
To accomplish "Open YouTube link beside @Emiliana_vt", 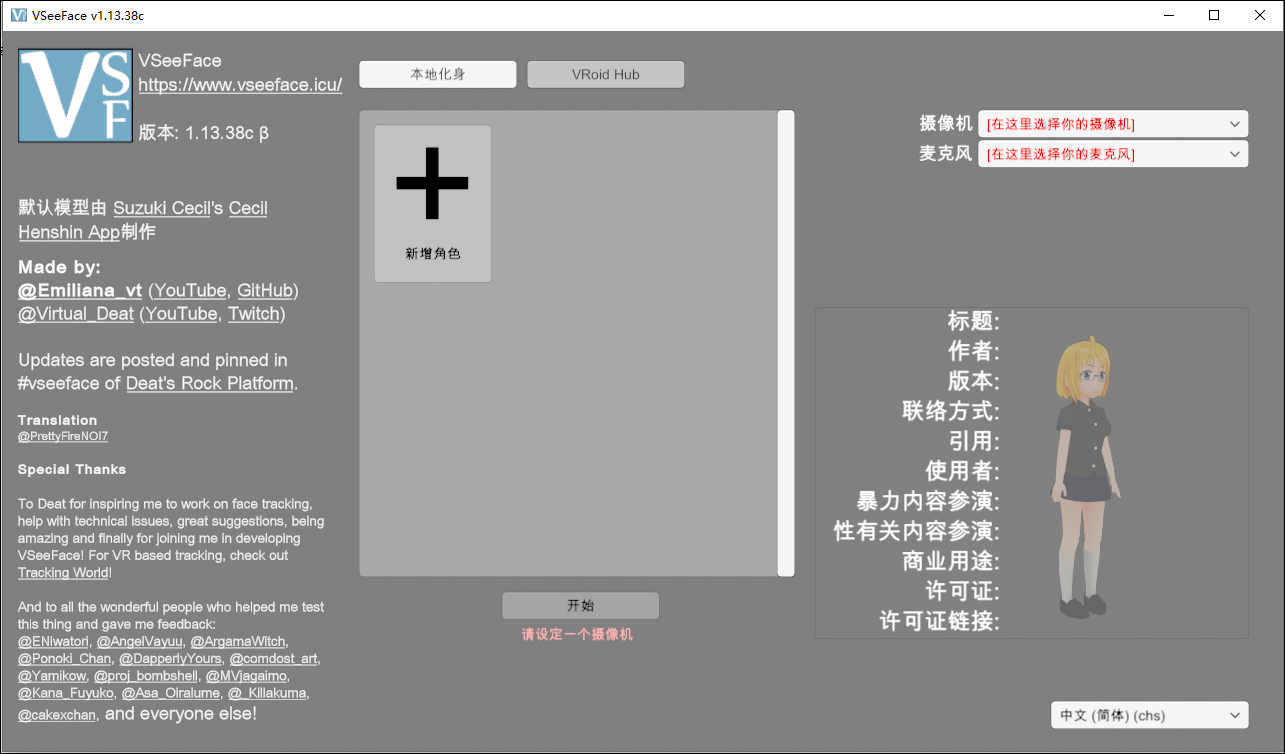I will point(189,290).
